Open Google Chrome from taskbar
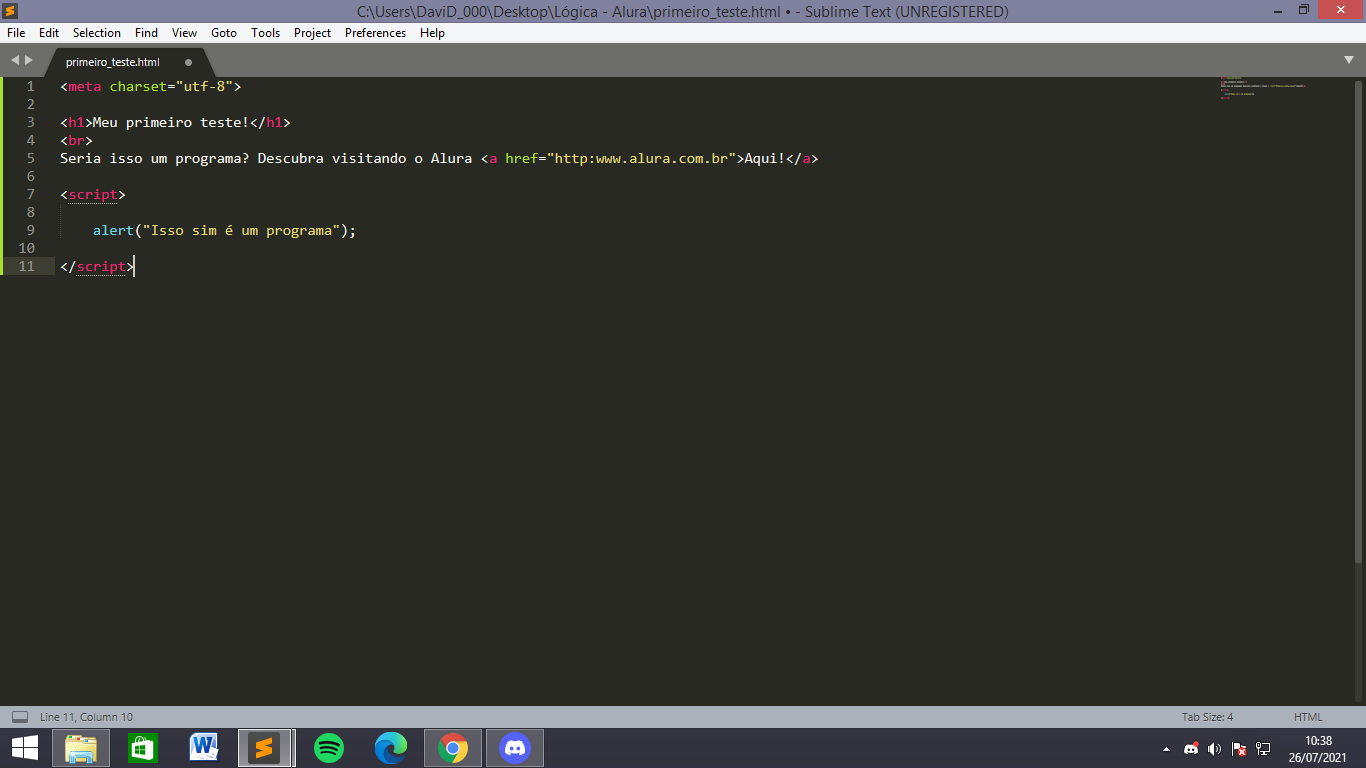The image size is (1366, 768). coord(453,747)
